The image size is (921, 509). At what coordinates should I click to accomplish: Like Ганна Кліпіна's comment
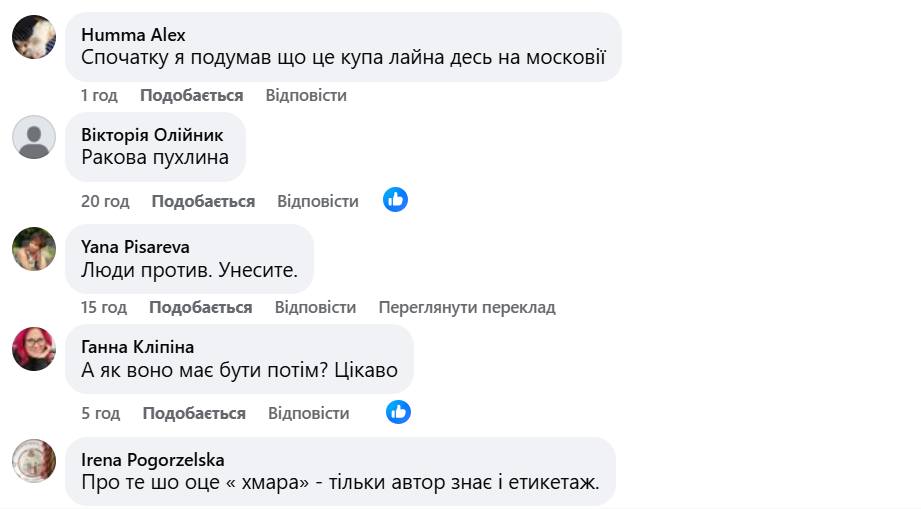coord(194,413)
